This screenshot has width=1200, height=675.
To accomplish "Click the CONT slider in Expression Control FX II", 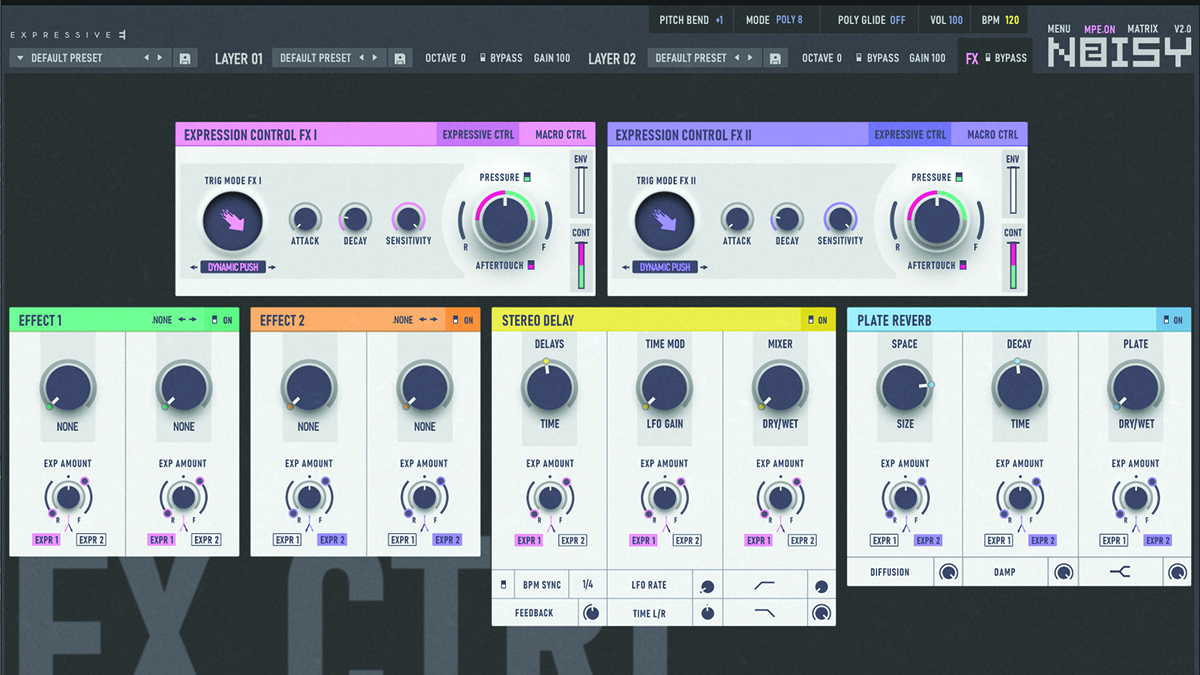I will click(1013, 264).
